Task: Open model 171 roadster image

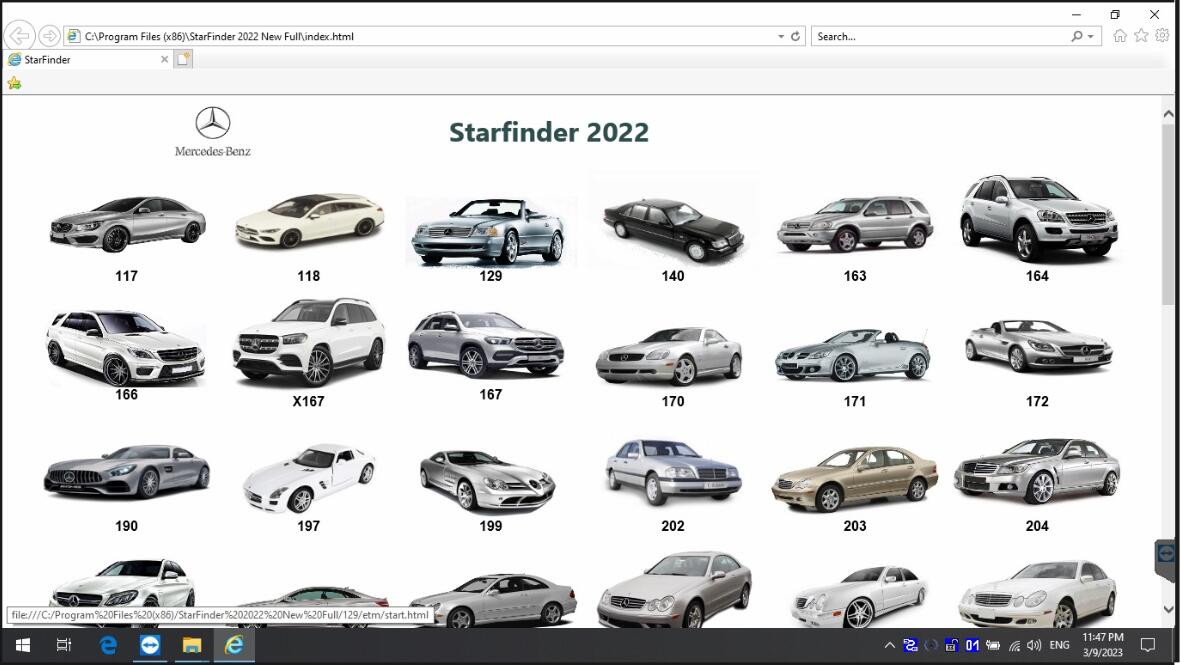Action: pyautogui.click(x=853, y=355)
